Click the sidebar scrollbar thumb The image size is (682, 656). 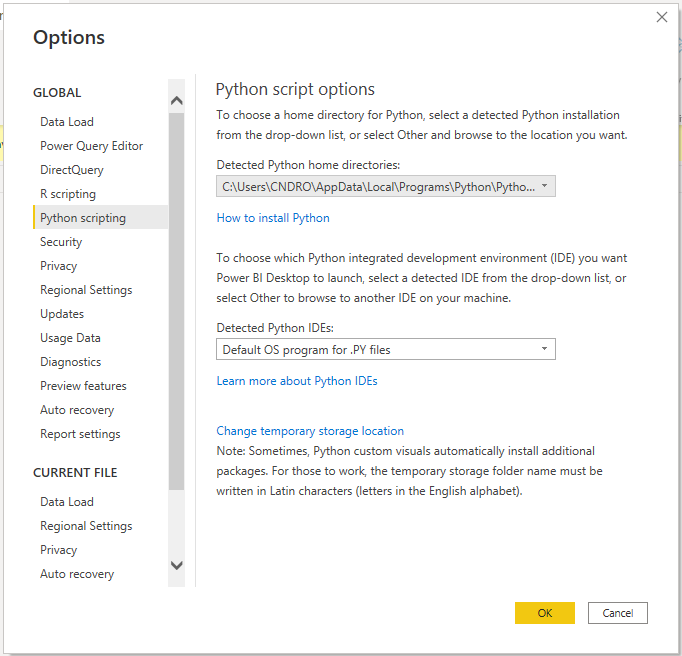point(177,301)
